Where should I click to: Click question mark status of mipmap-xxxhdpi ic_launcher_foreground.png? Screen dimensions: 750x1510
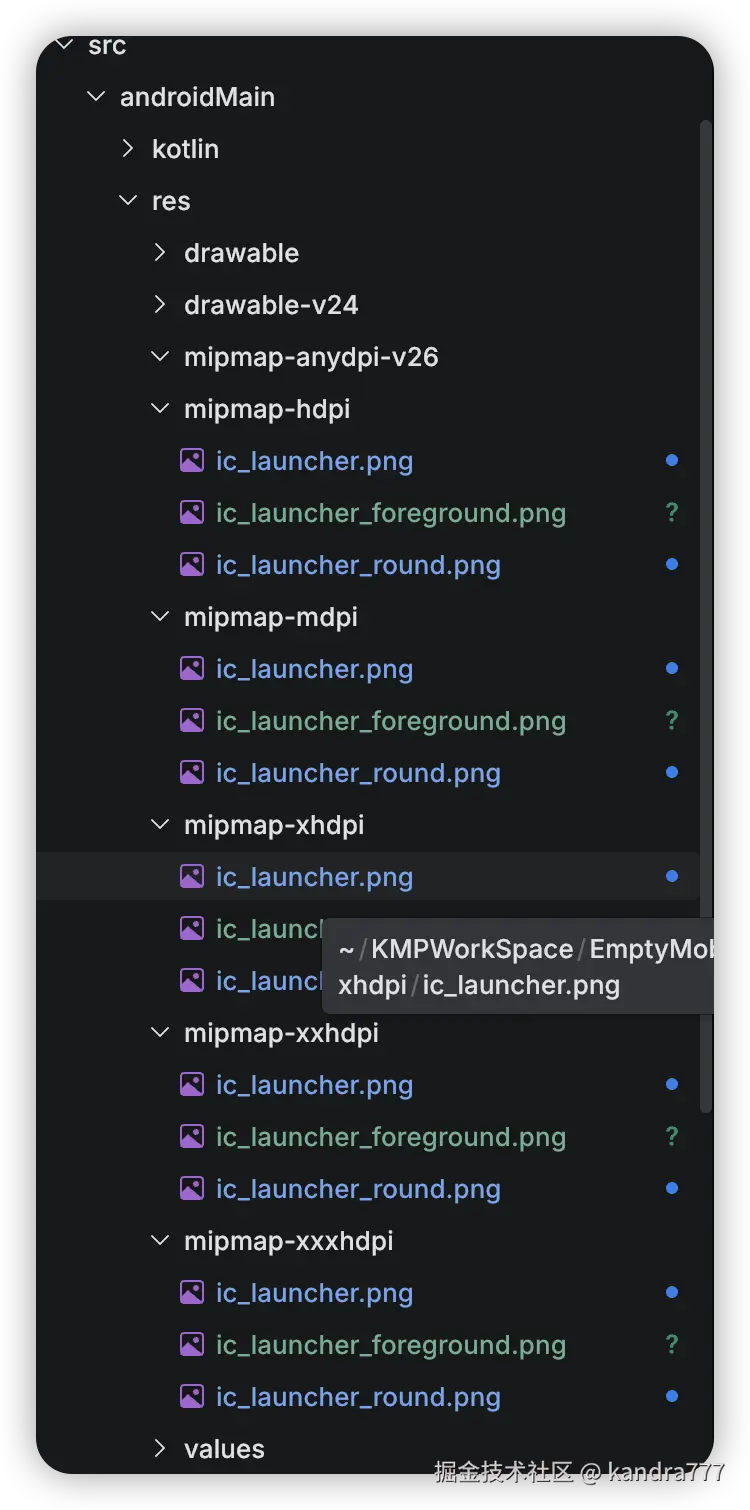(672, 1345)
